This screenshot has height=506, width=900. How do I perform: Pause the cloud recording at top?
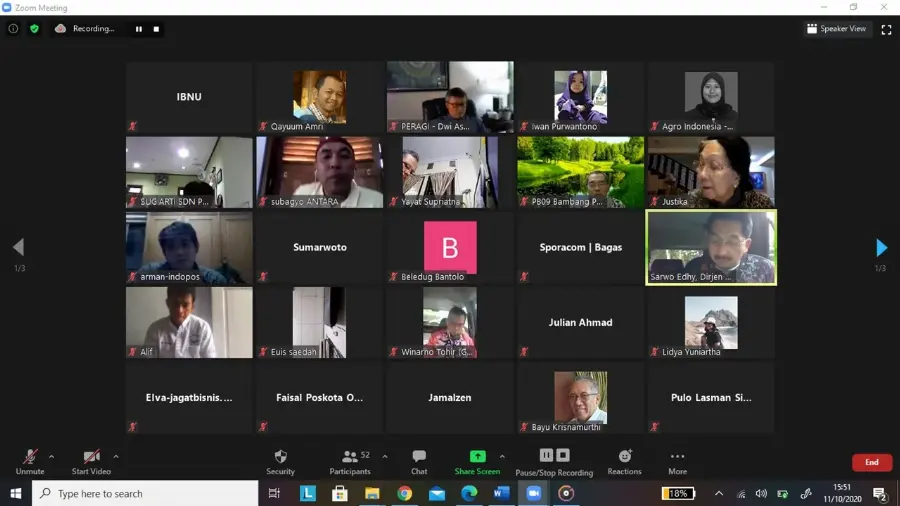click(x=139, y=29)
